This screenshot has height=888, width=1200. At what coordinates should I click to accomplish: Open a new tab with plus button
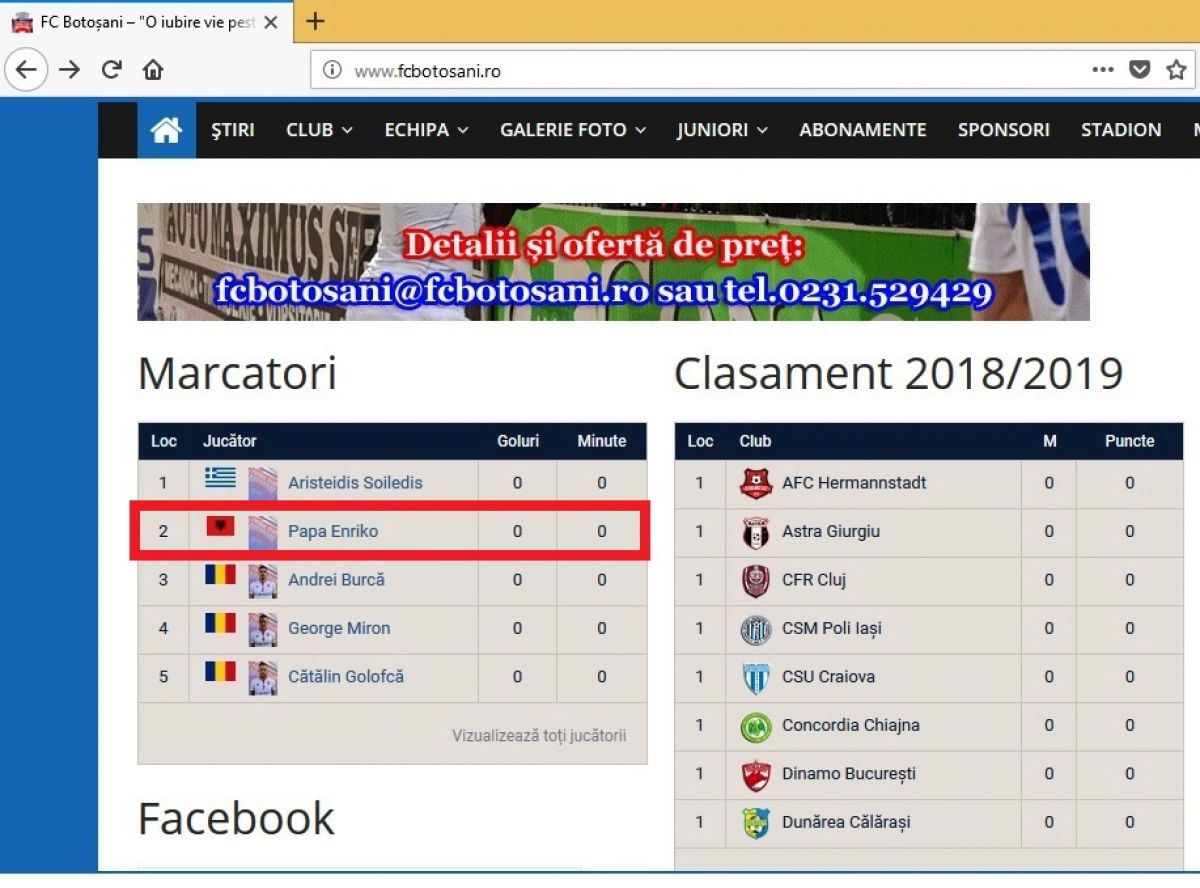point(315,21)
